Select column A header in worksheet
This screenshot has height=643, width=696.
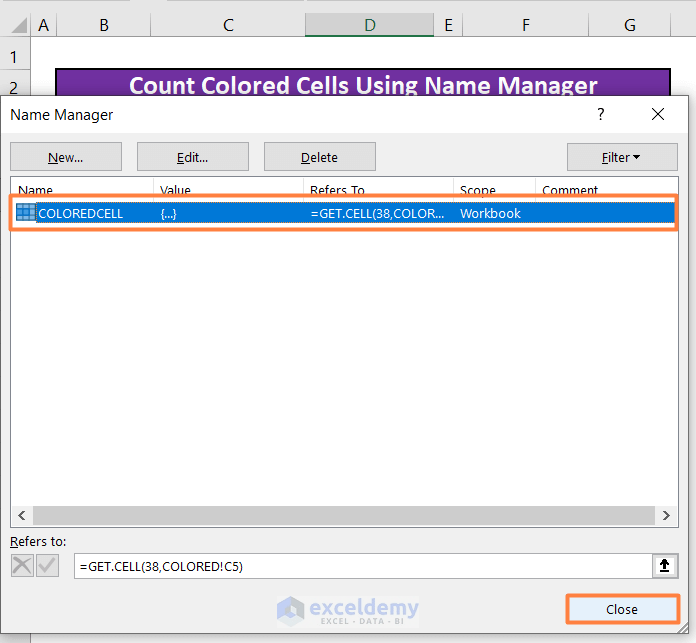[44, 25]
